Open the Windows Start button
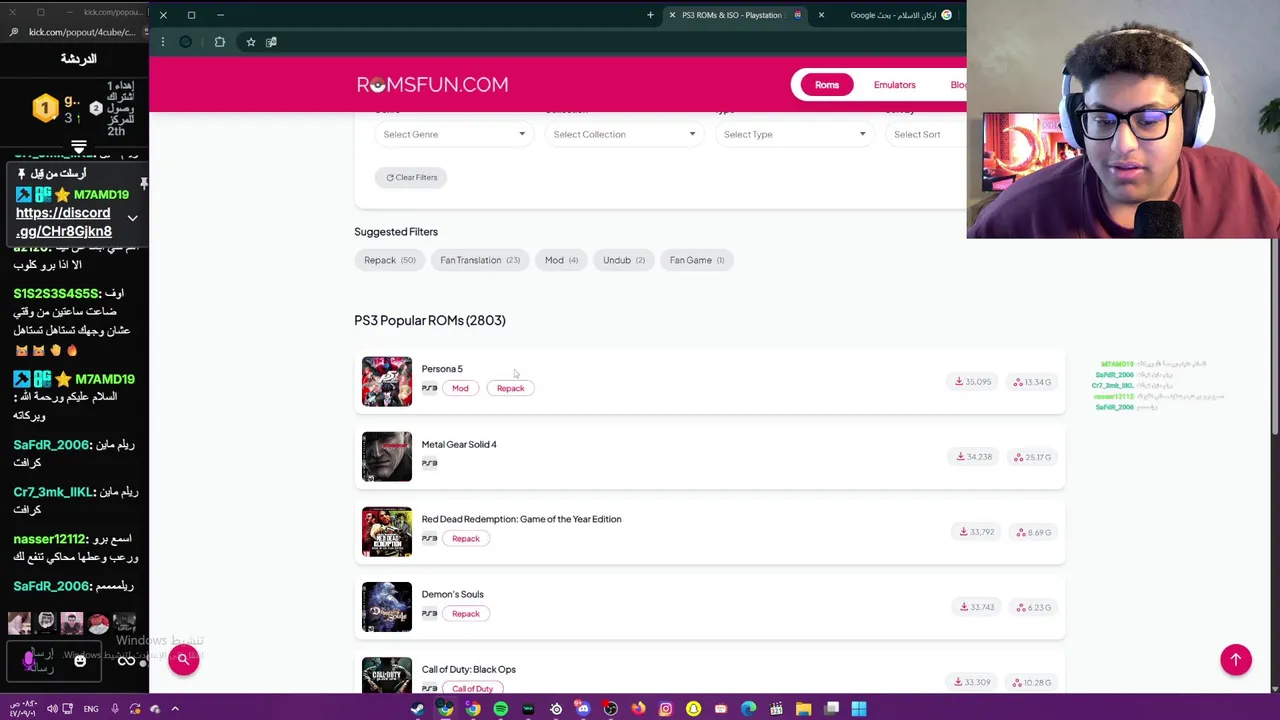Image resolution: width=1280 pixels, height=720 pixels. click(858, 709)
